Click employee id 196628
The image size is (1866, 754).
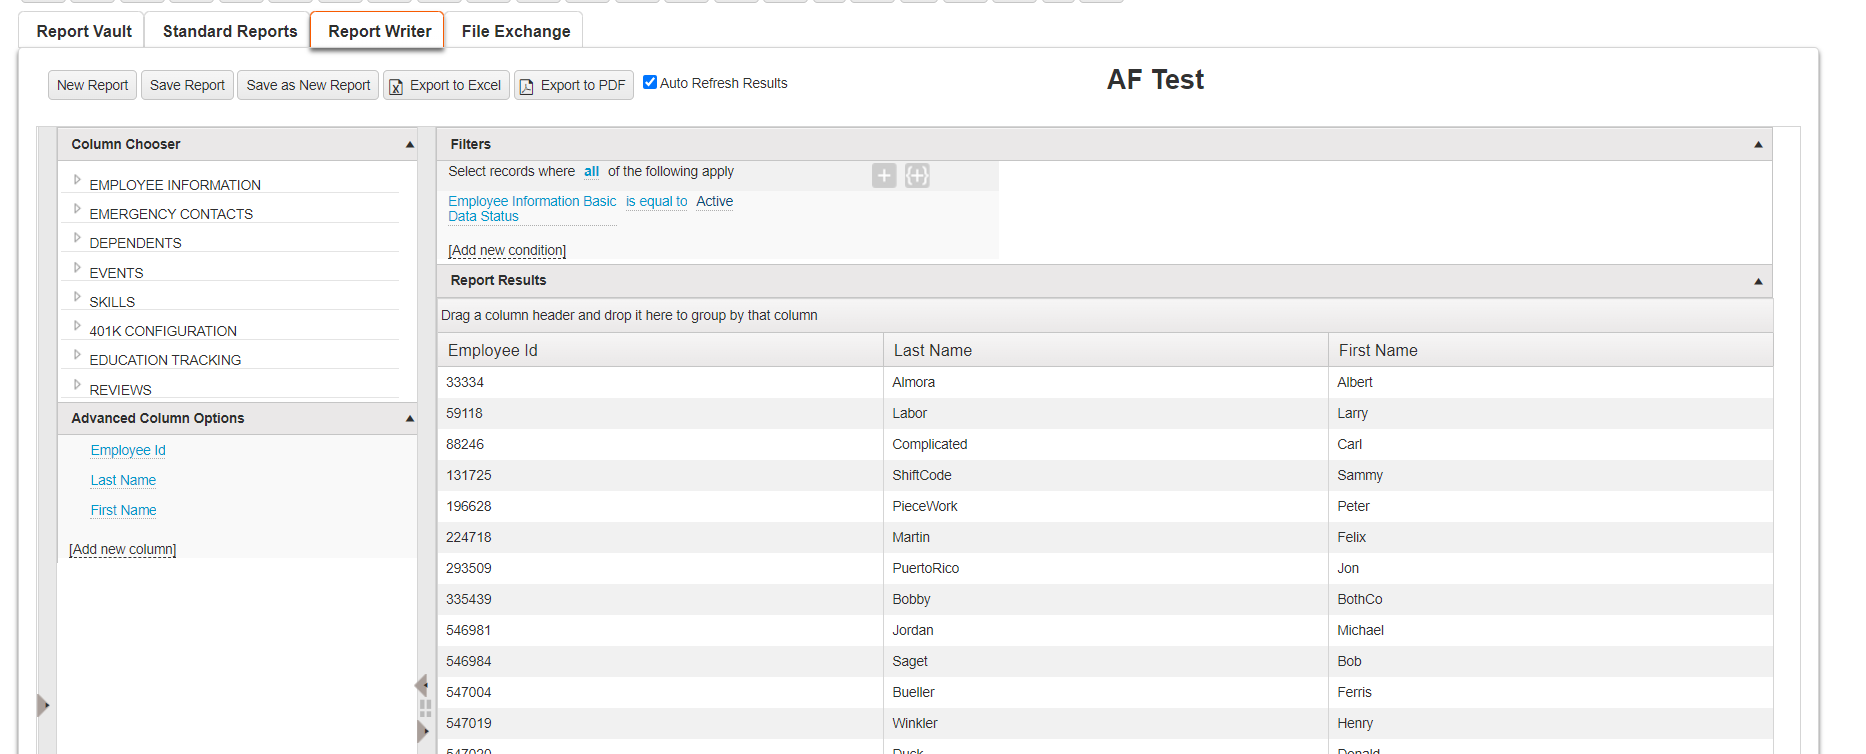(660, 506)
